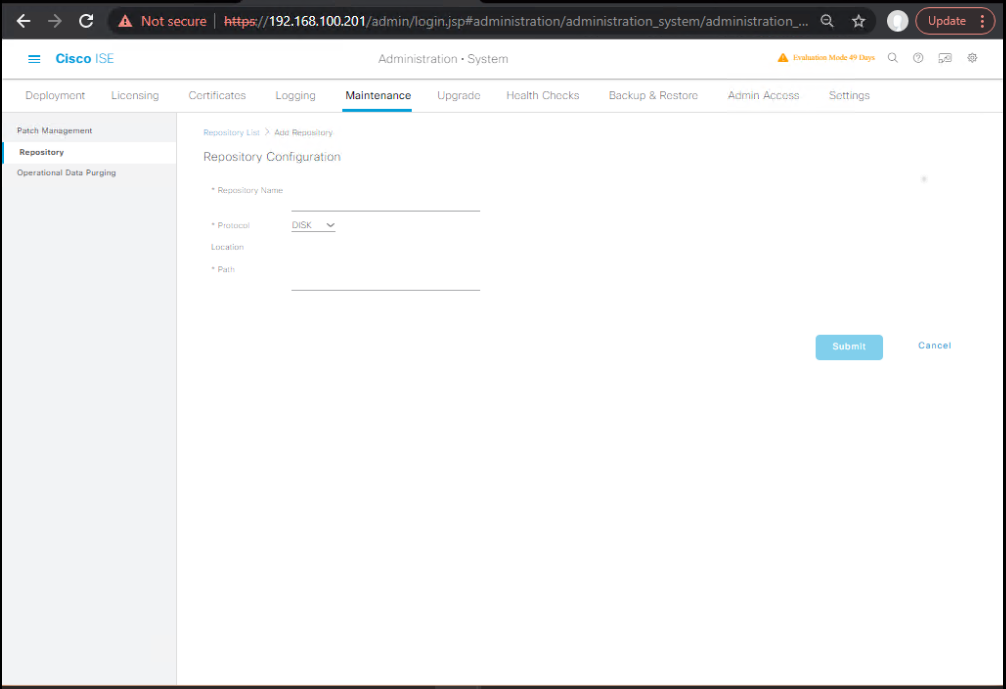Click the Evaluation Mode warning icon
Screen dimensions: 1006x689
tap(783, 58)
